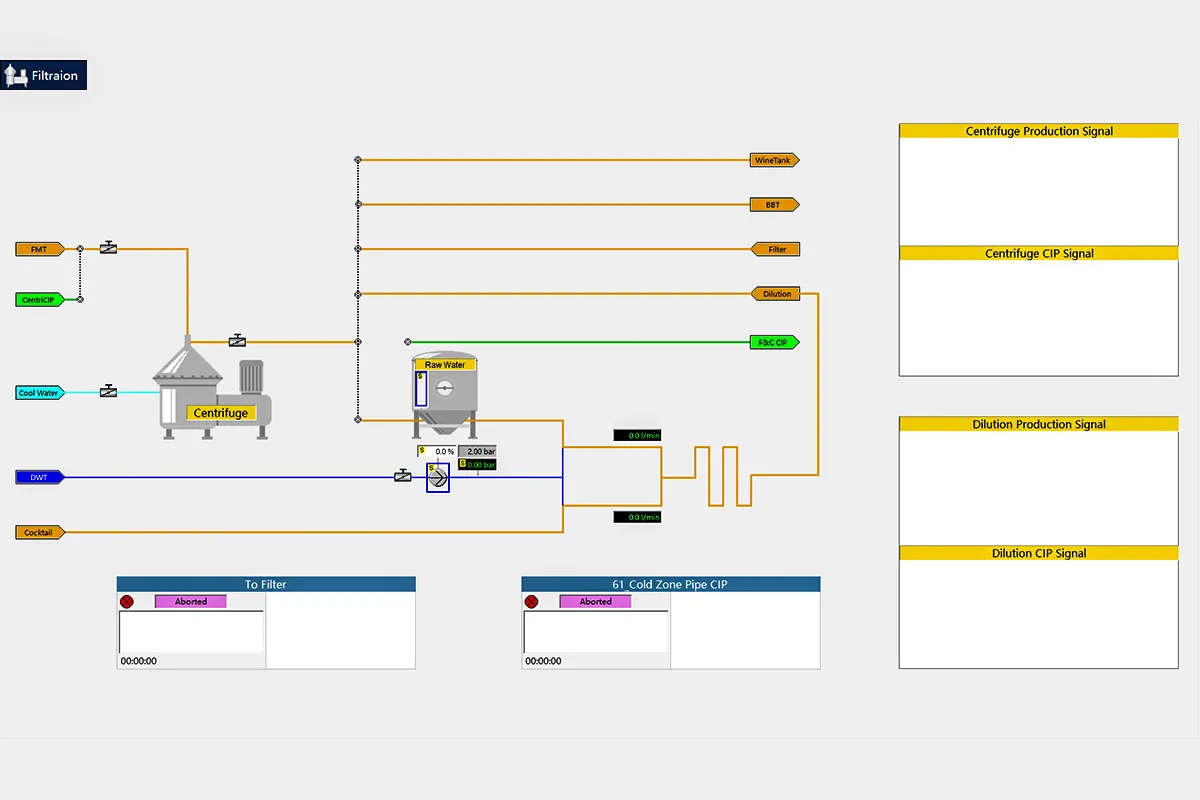Click the valve before the DWT pump
Image resolution: width=1200 pixels, height=800 pixels.
(403, 476)
